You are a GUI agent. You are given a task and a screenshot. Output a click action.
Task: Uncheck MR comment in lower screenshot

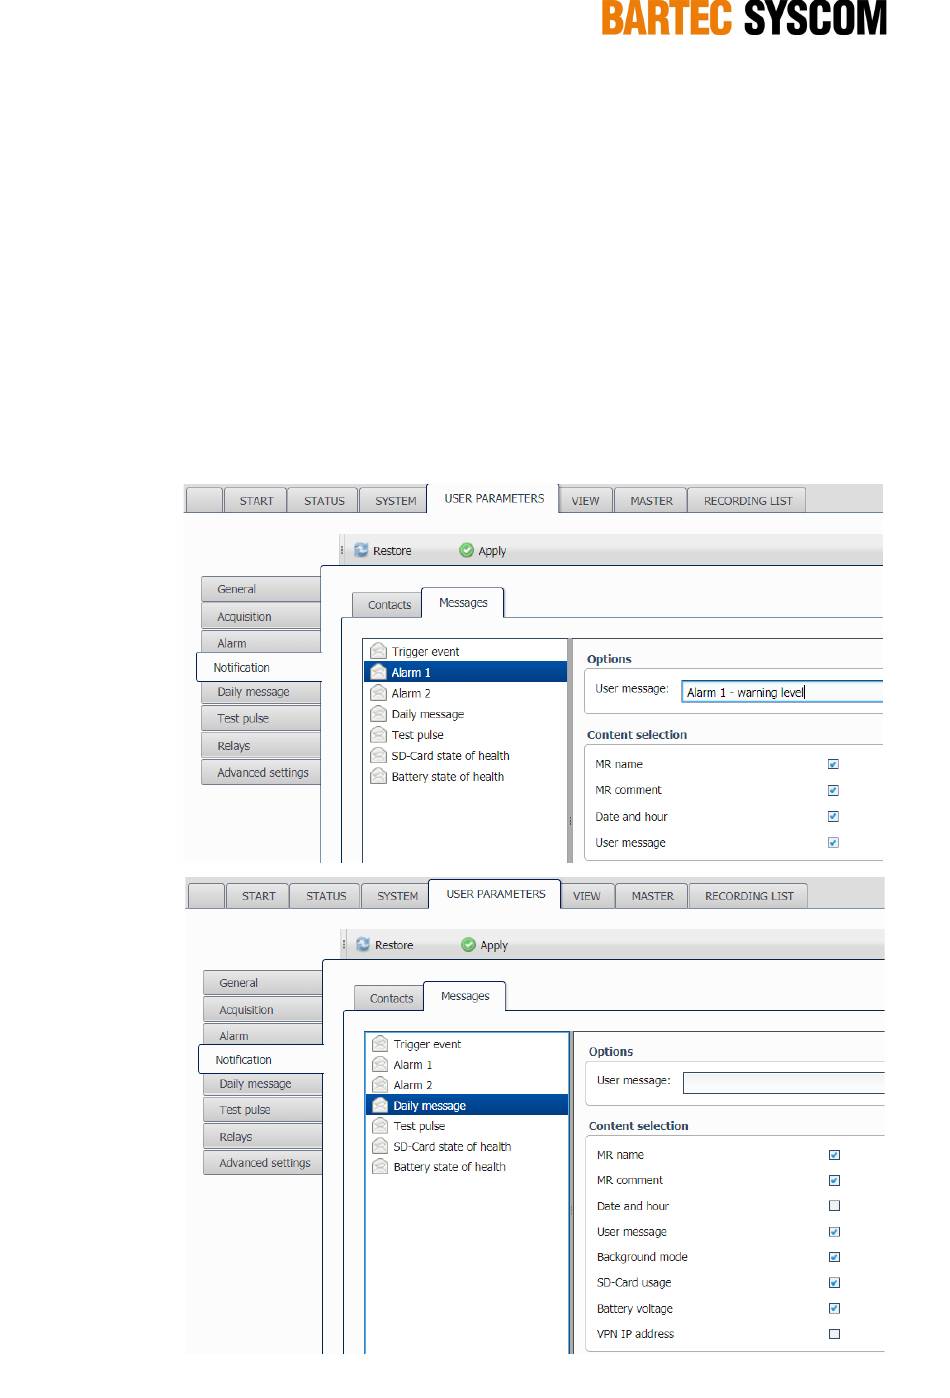coord(835,1181)
